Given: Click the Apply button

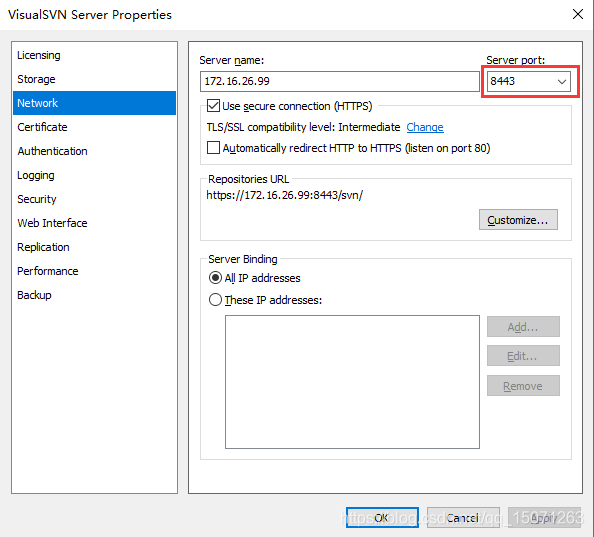Looking at the screenshot, I should [x=544, y=517].
